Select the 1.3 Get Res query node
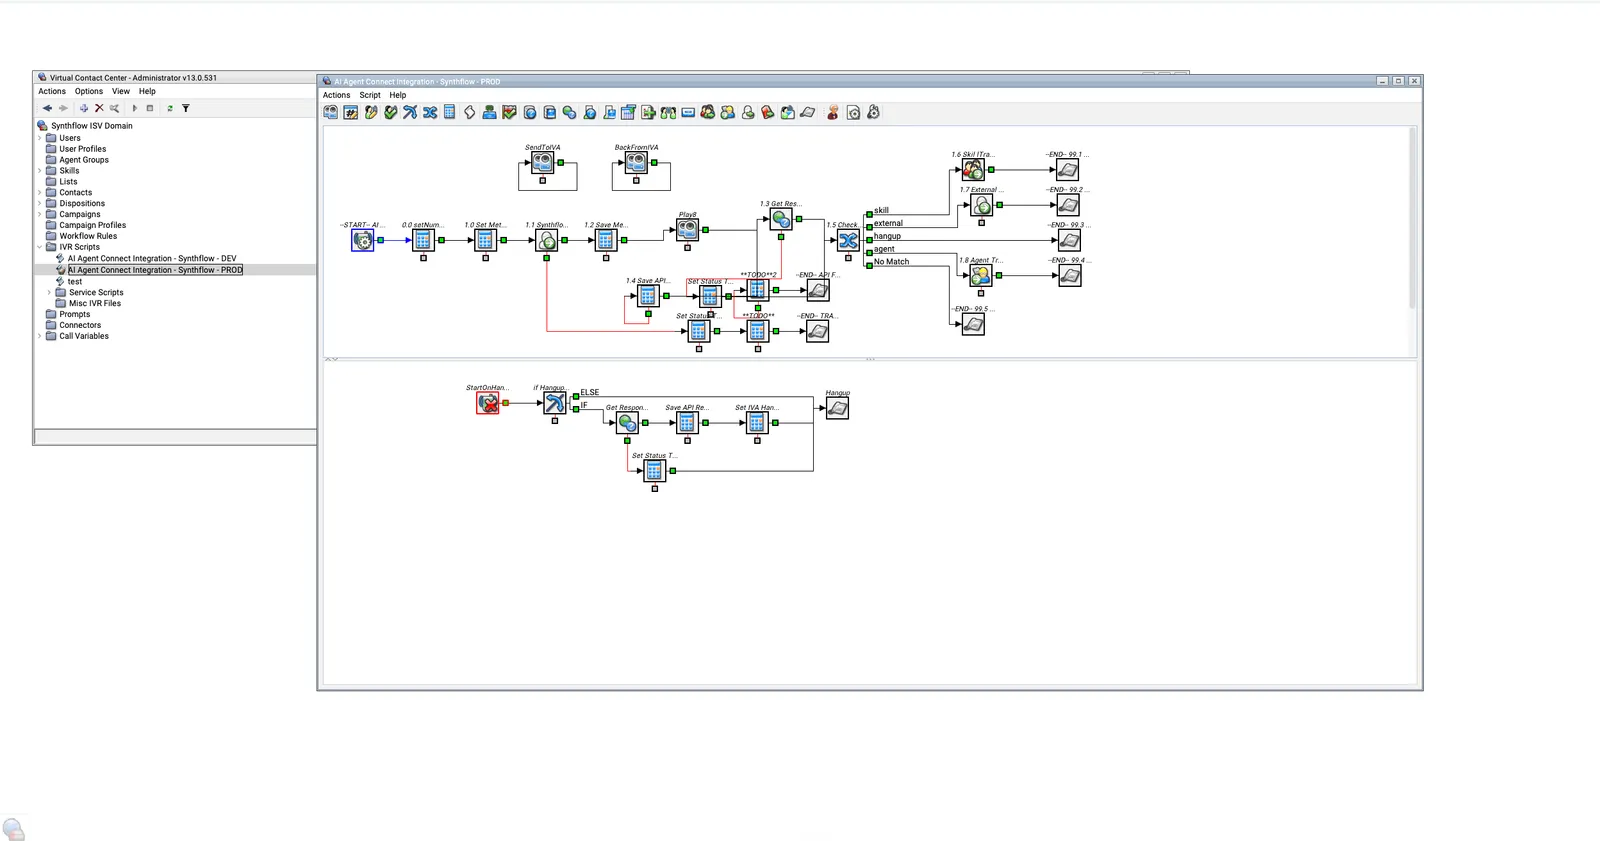This screenshot has height=841, width=1600. (781, 219)
